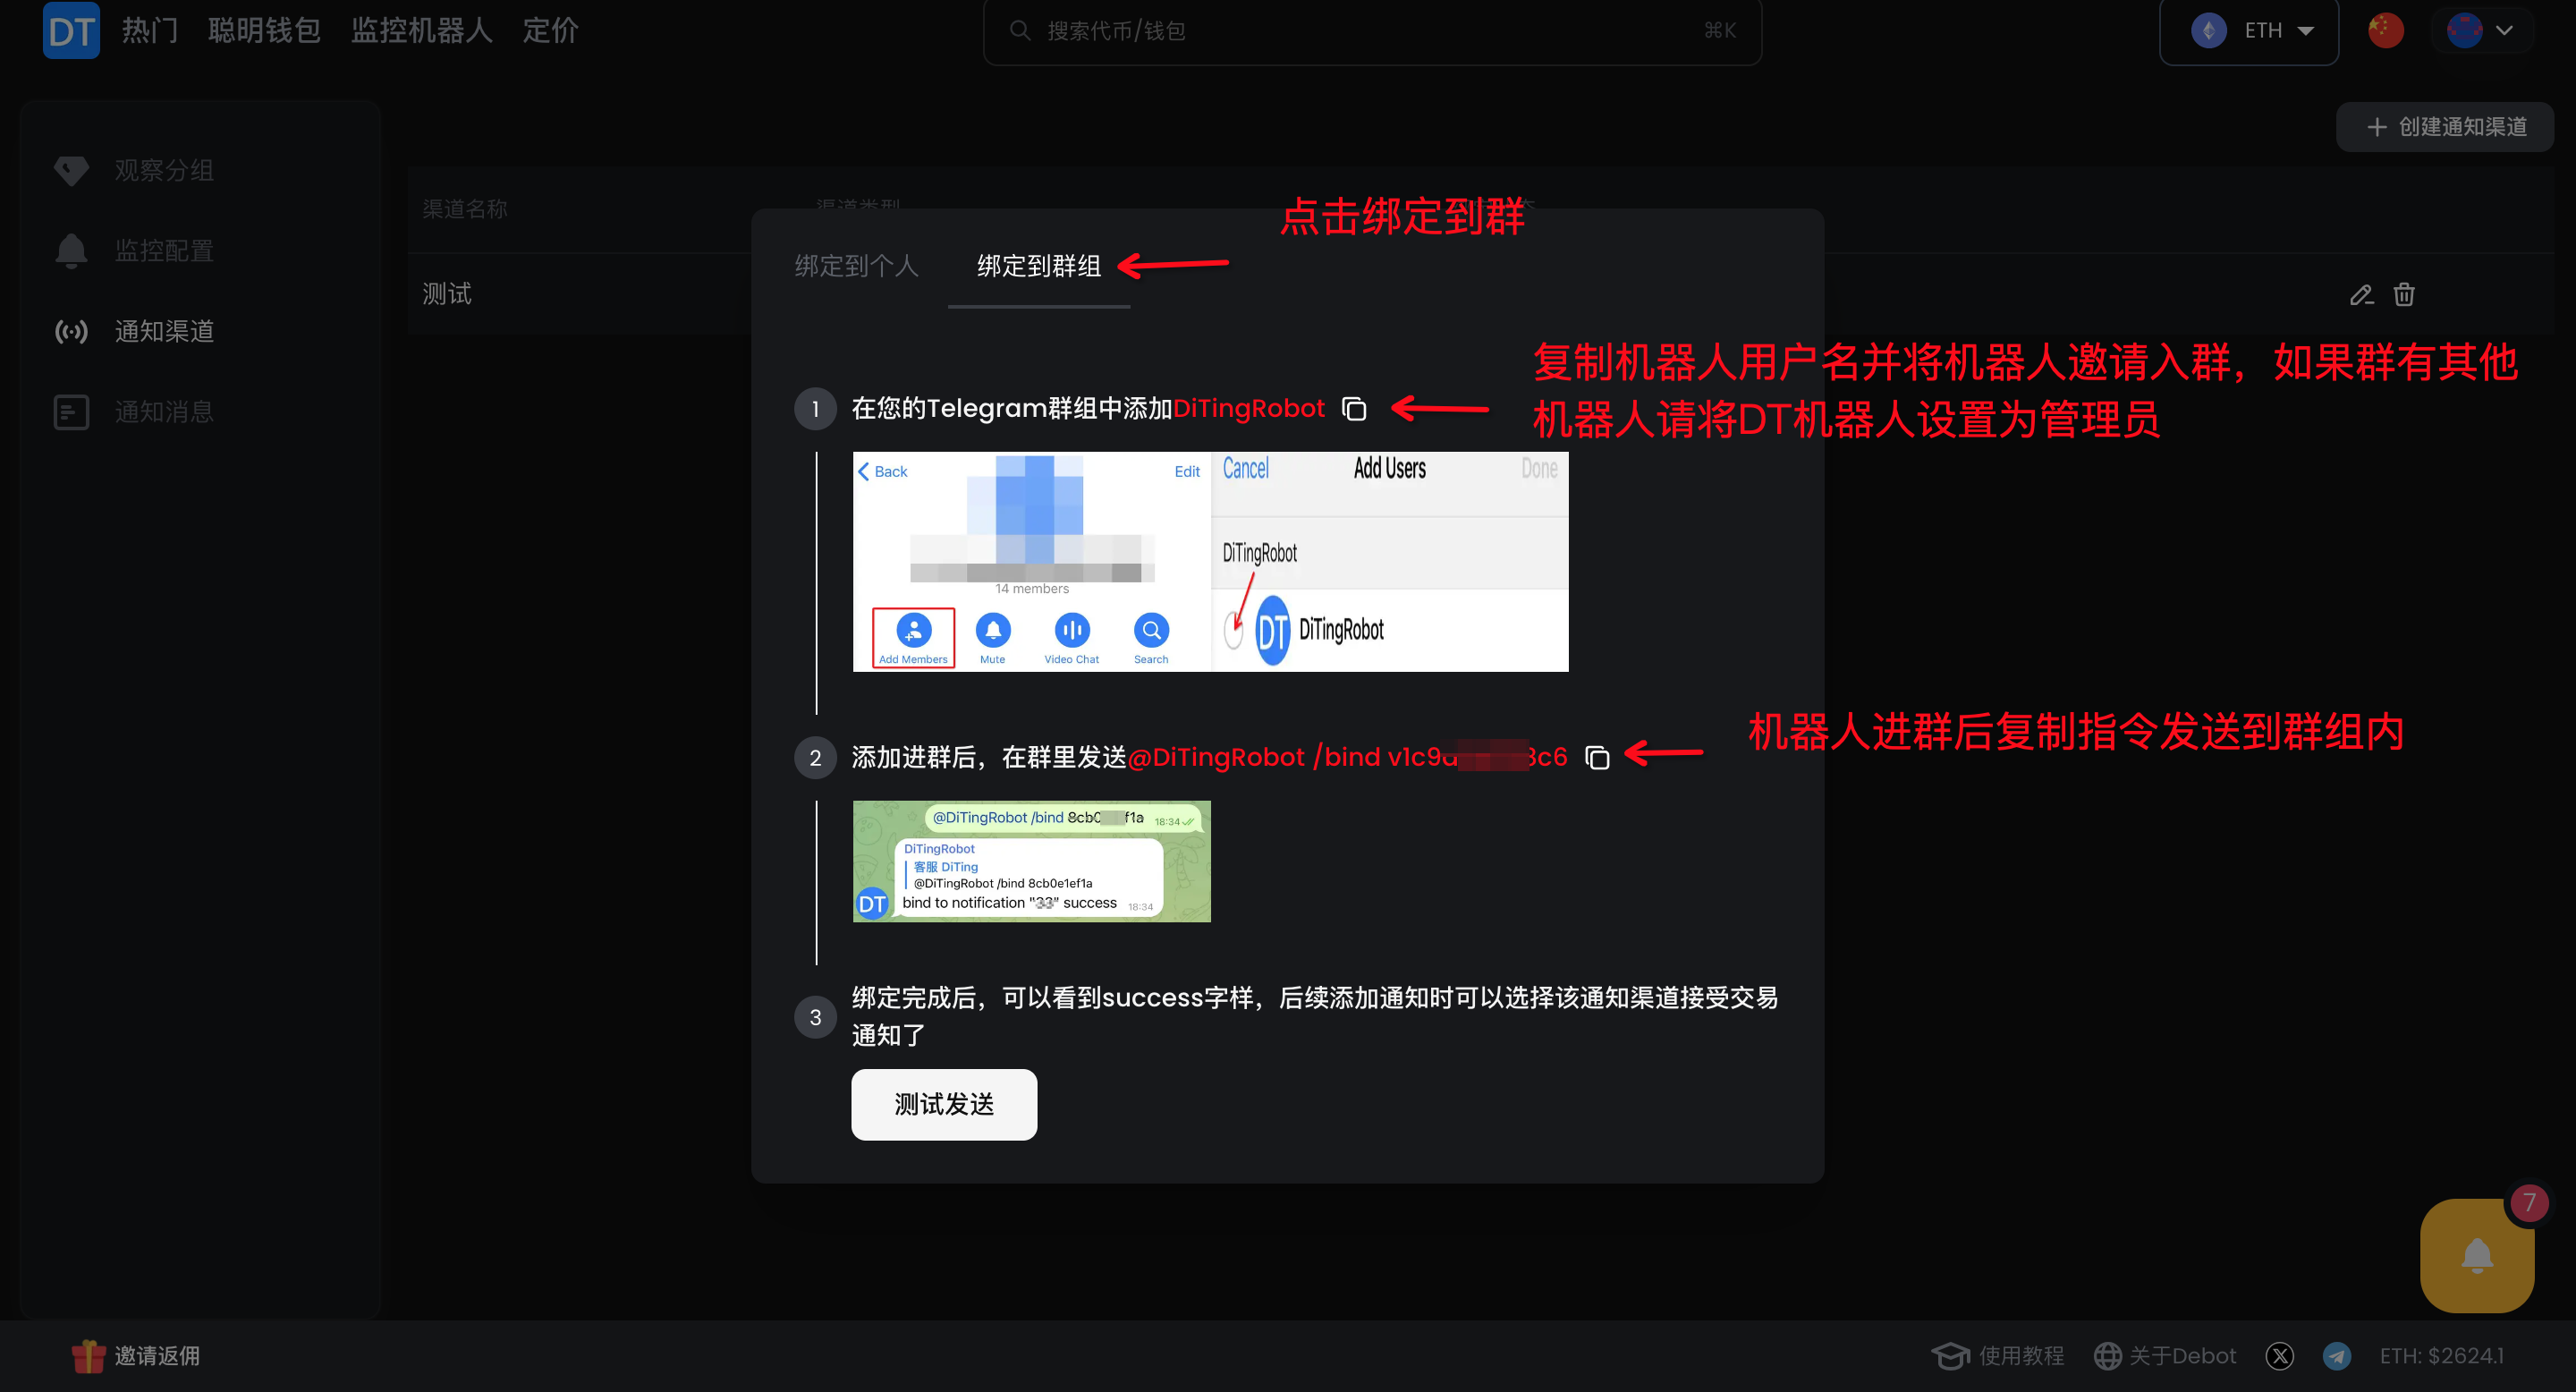Open 聪明钱包 in top navigation
This screenshot has width=2576, height=1392.
264,31
